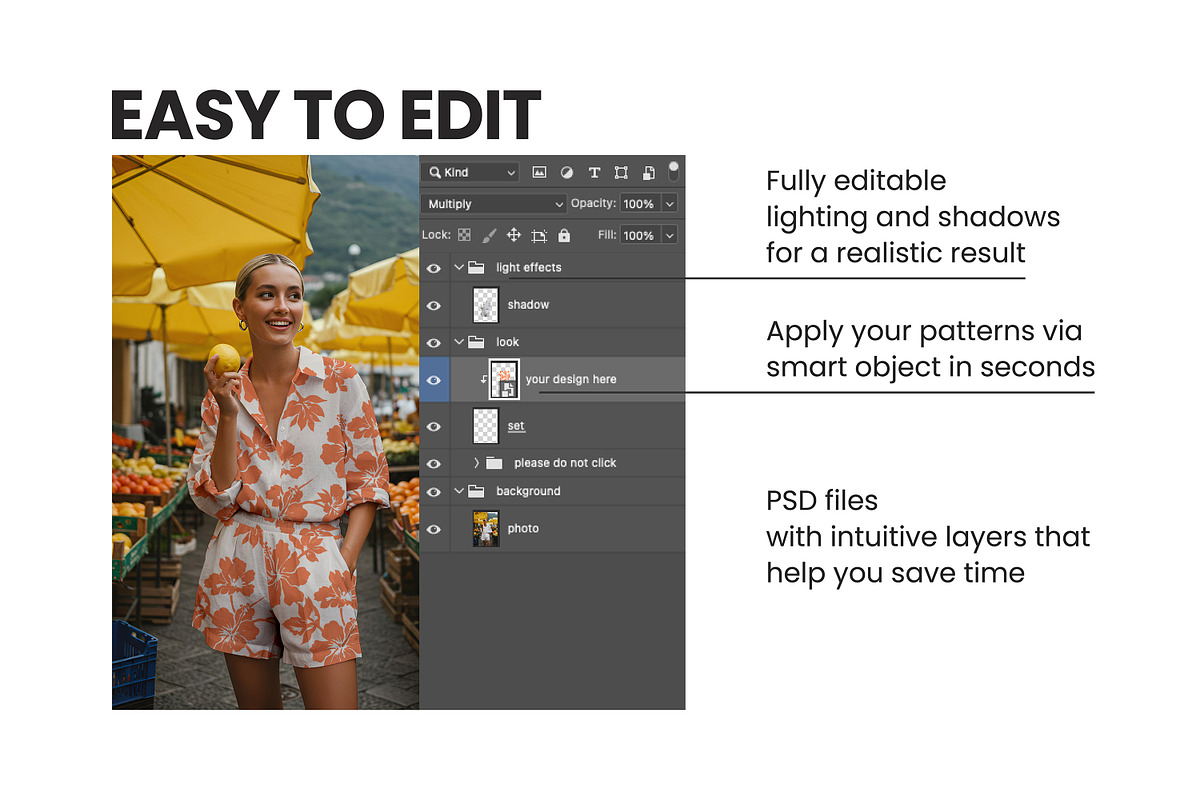Collapse the background group
1200x800 pixels.
[x=459, y=491]
